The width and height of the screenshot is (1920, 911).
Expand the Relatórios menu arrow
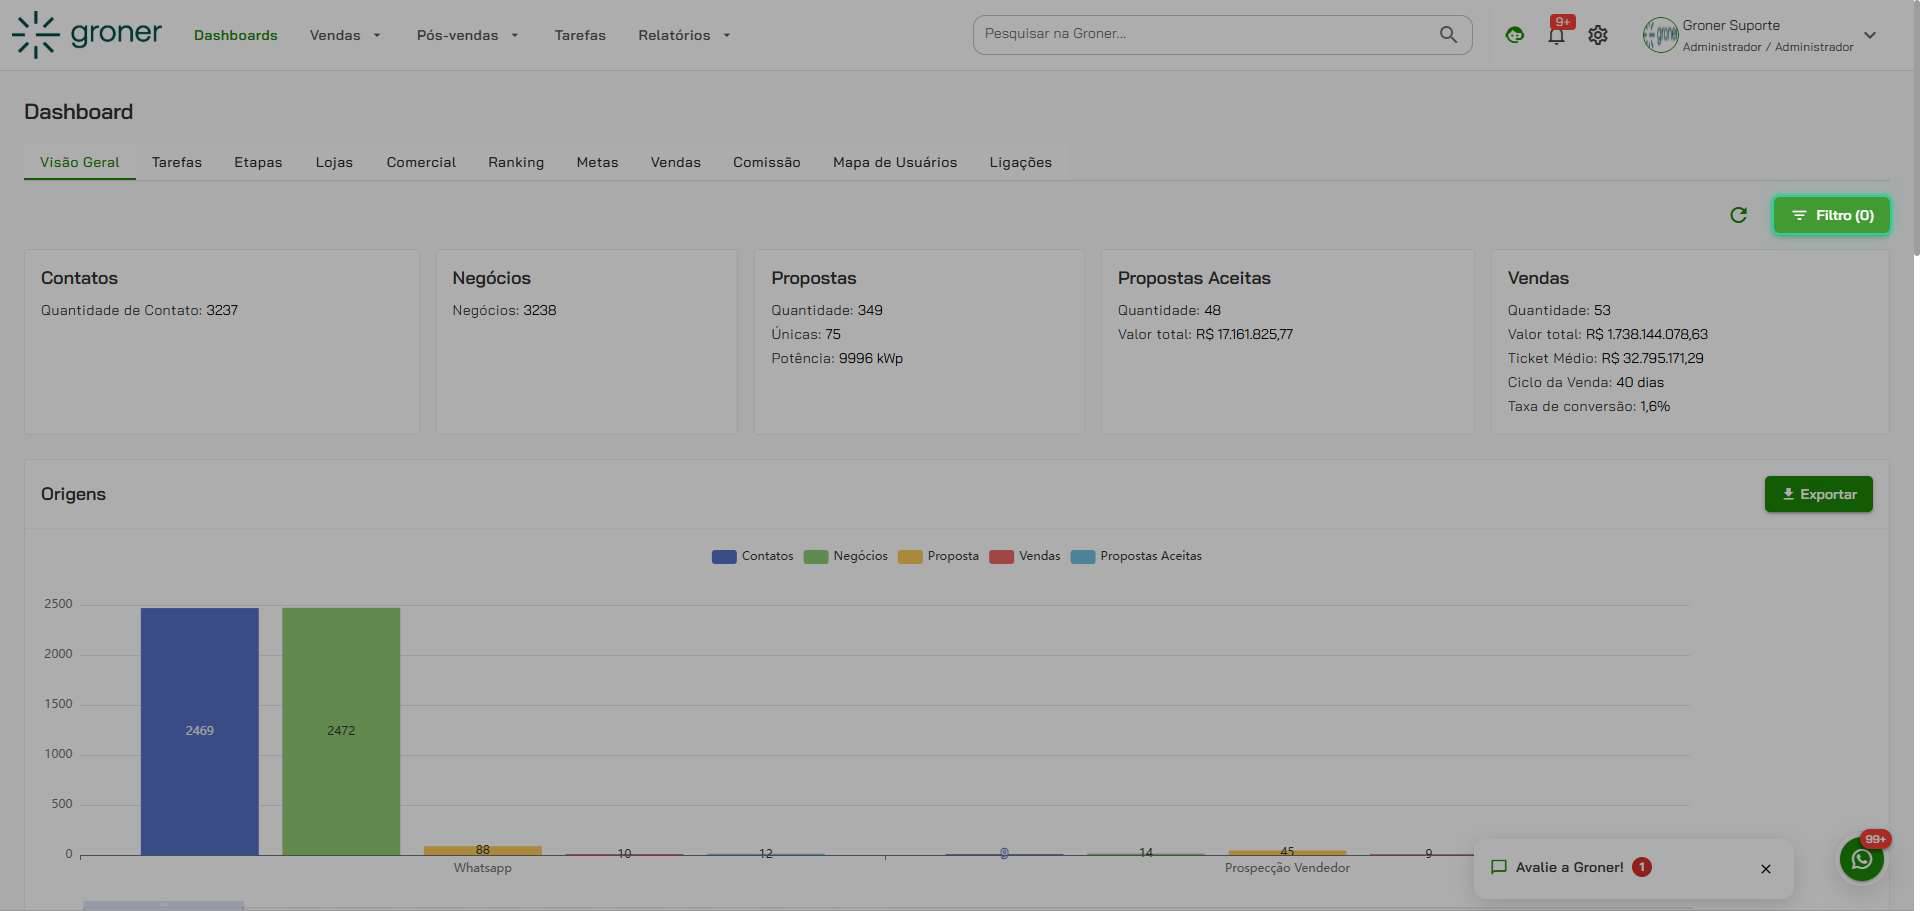point(727,35)
